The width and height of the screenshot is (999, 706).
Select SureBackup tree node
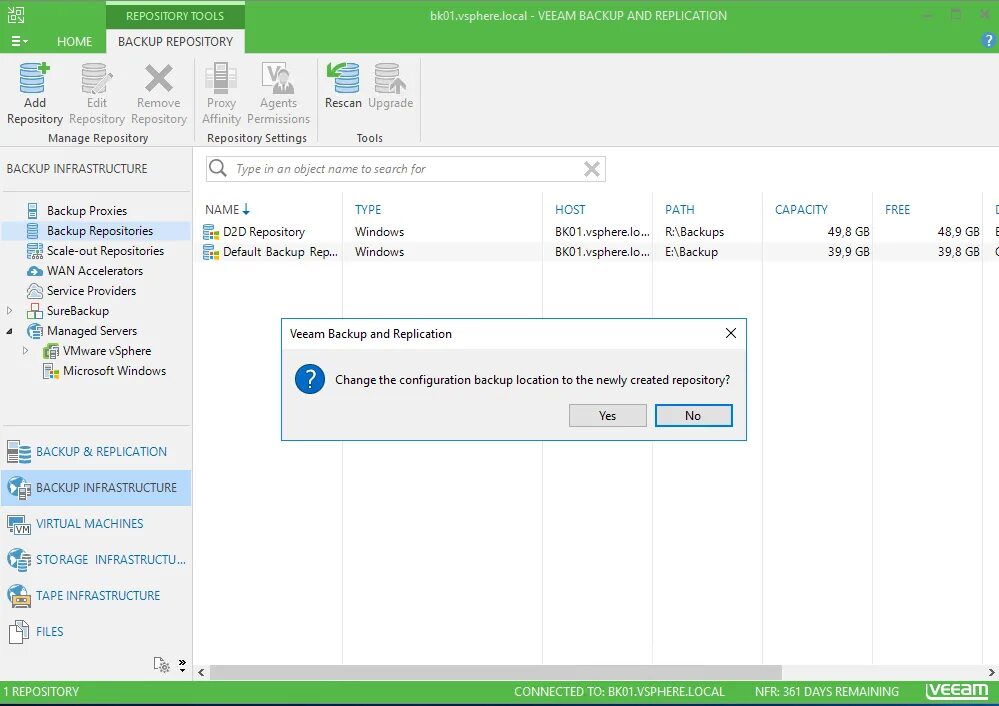pyautogui.click(x=78, y=311)
